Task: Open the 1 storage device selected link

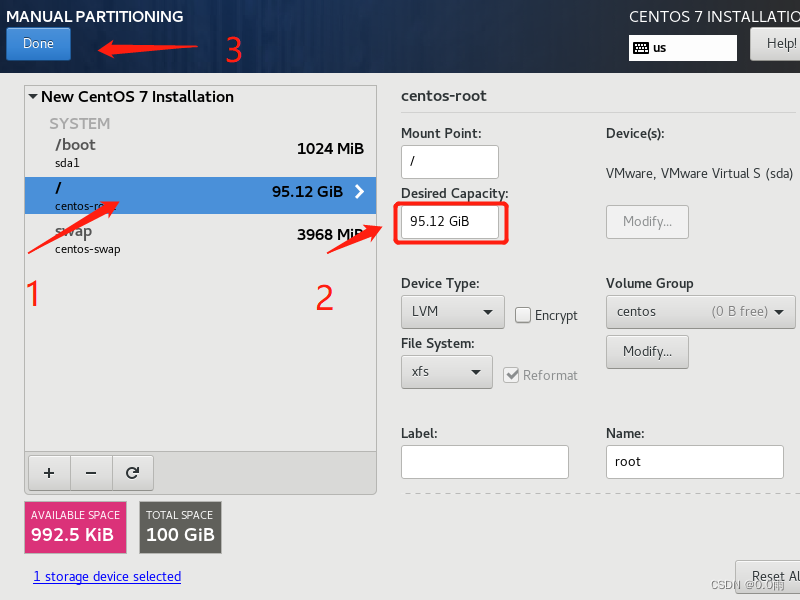Action: point(107,577)
